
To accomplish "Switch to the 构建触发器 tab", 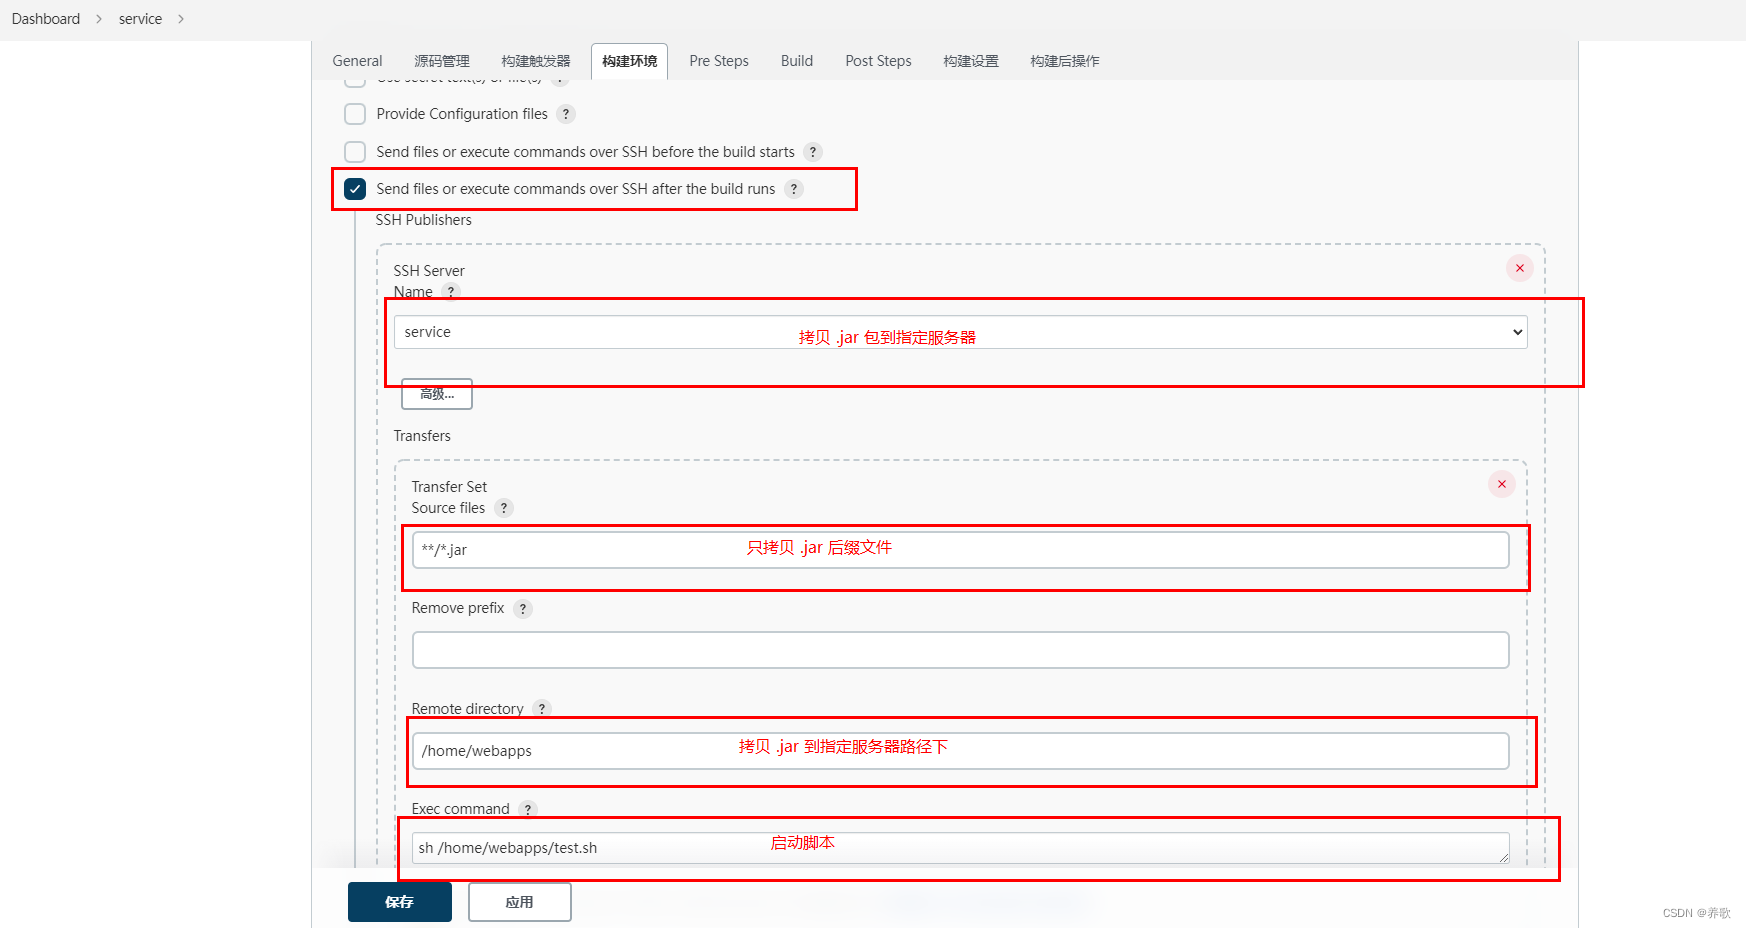I will (x=536, y=61).
